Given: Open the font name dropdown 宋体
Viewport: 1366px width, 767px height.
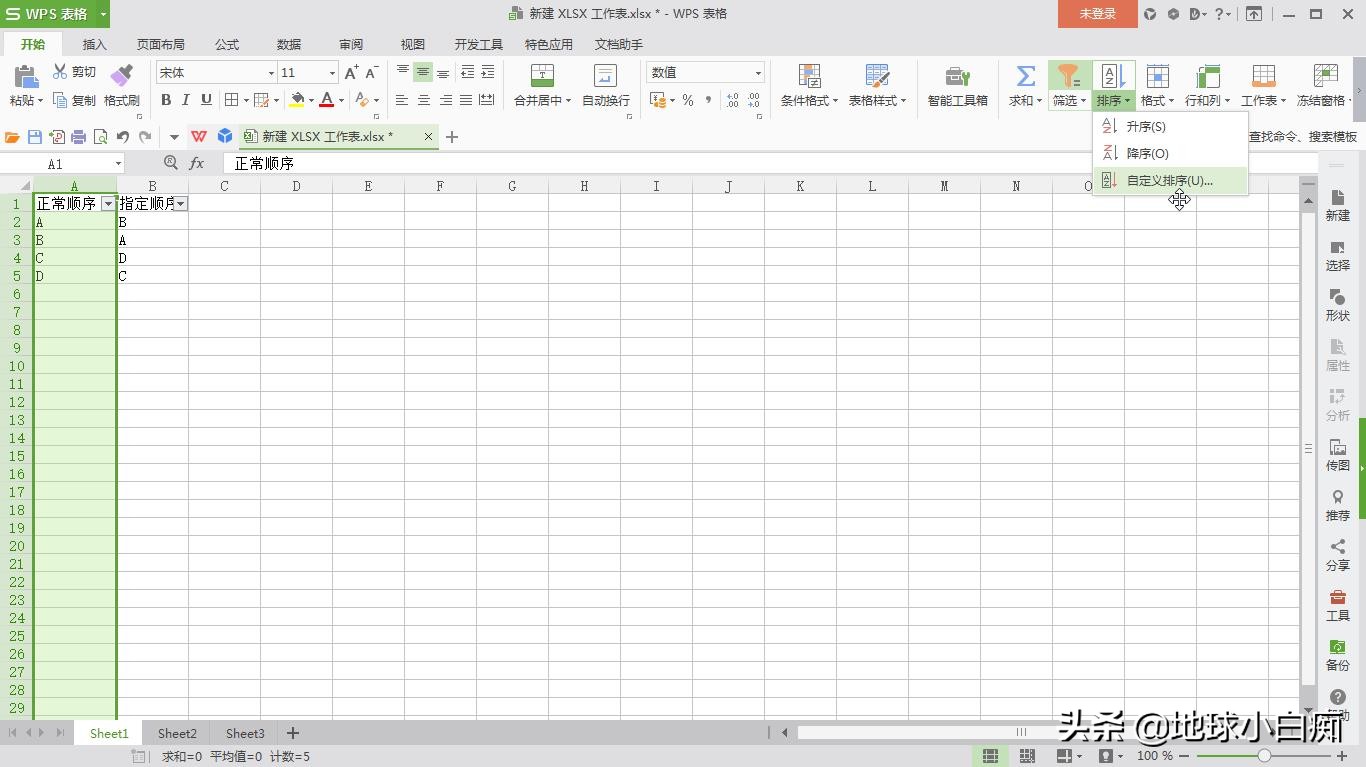Looking at the screenshot, I should click(x=271, y=73).
